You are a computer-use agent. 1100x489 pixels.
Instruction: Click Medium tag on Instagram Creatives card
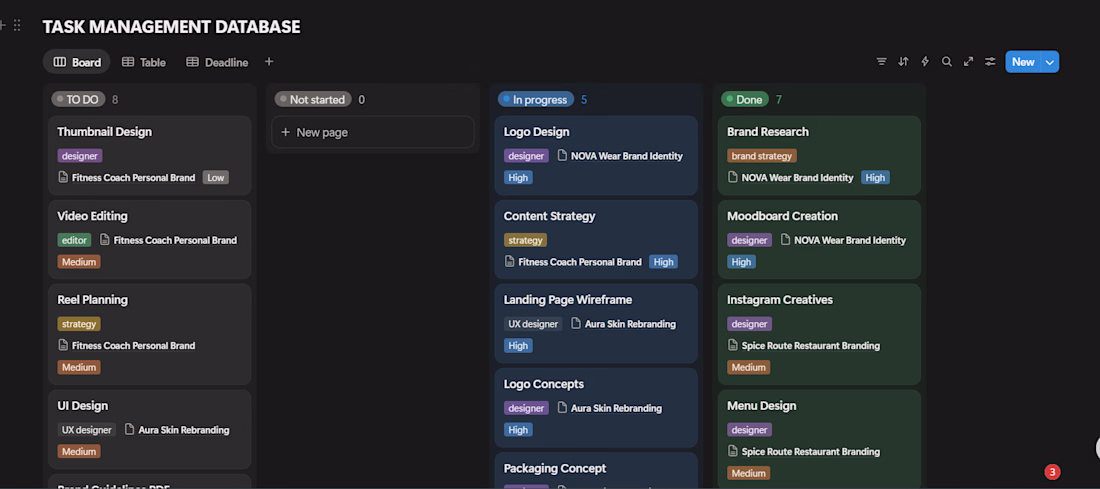point(749,367)
